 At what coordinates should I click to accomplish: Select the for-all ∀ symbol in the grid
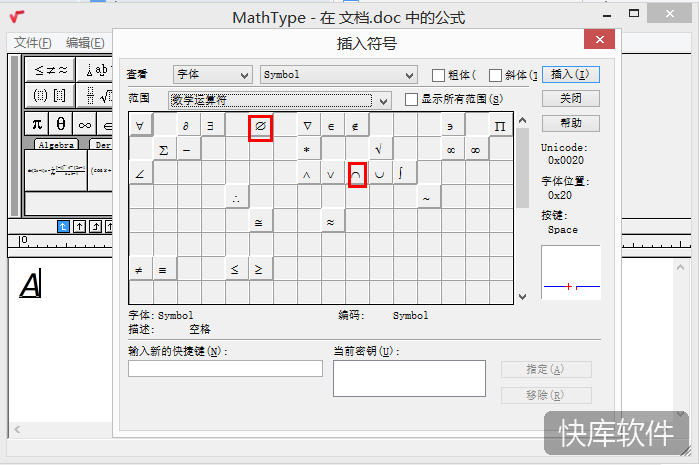(140, 124)
